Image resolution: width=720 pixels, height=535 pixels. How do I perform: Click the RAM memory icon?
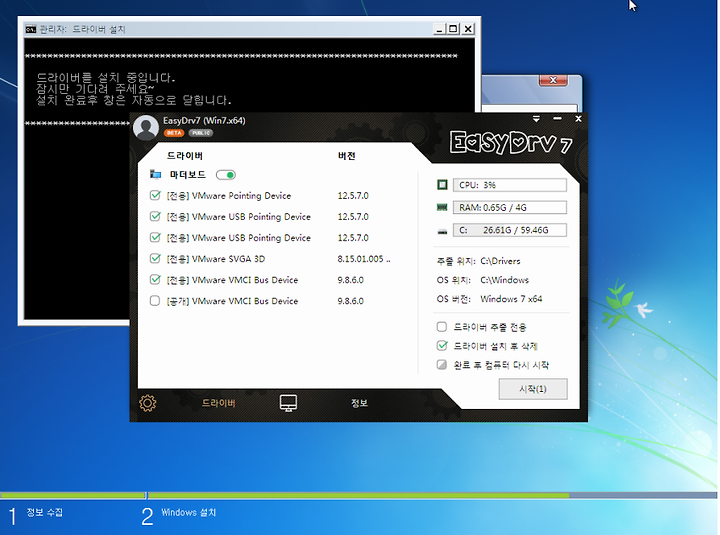tap(442, 208)
